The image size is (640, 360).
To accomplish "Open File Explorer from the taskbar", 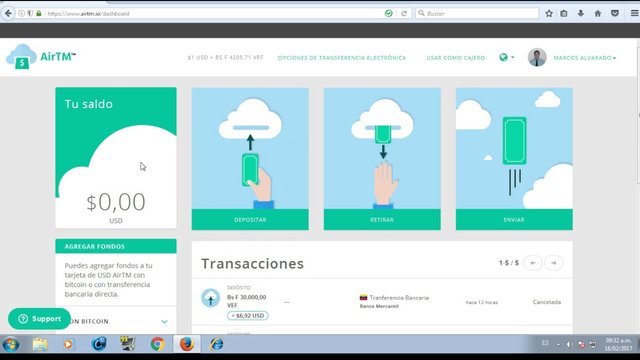I will pyautogui.click(x=40, y=344).
